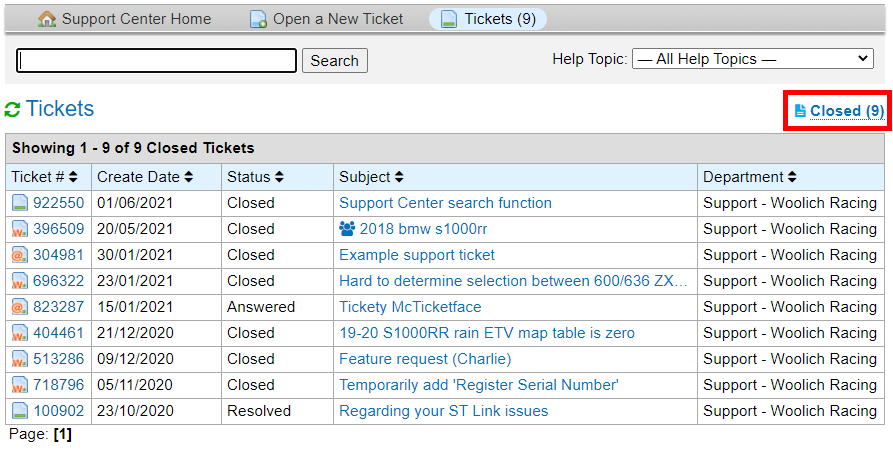The height and width of the screenshot is (471, 893).
Task: Click the green refresh Tickets icon
Action: click(x=12, y=110)
